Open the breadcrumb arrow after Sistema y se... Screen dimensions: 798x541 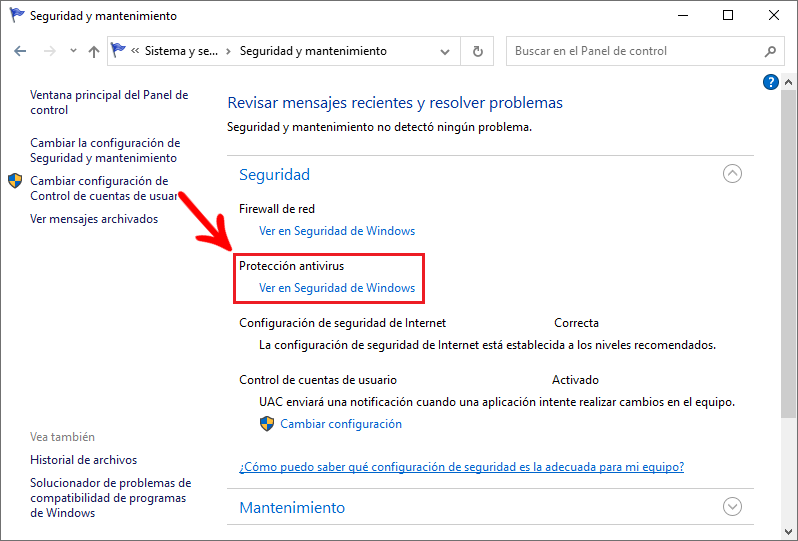coord(229,51)
